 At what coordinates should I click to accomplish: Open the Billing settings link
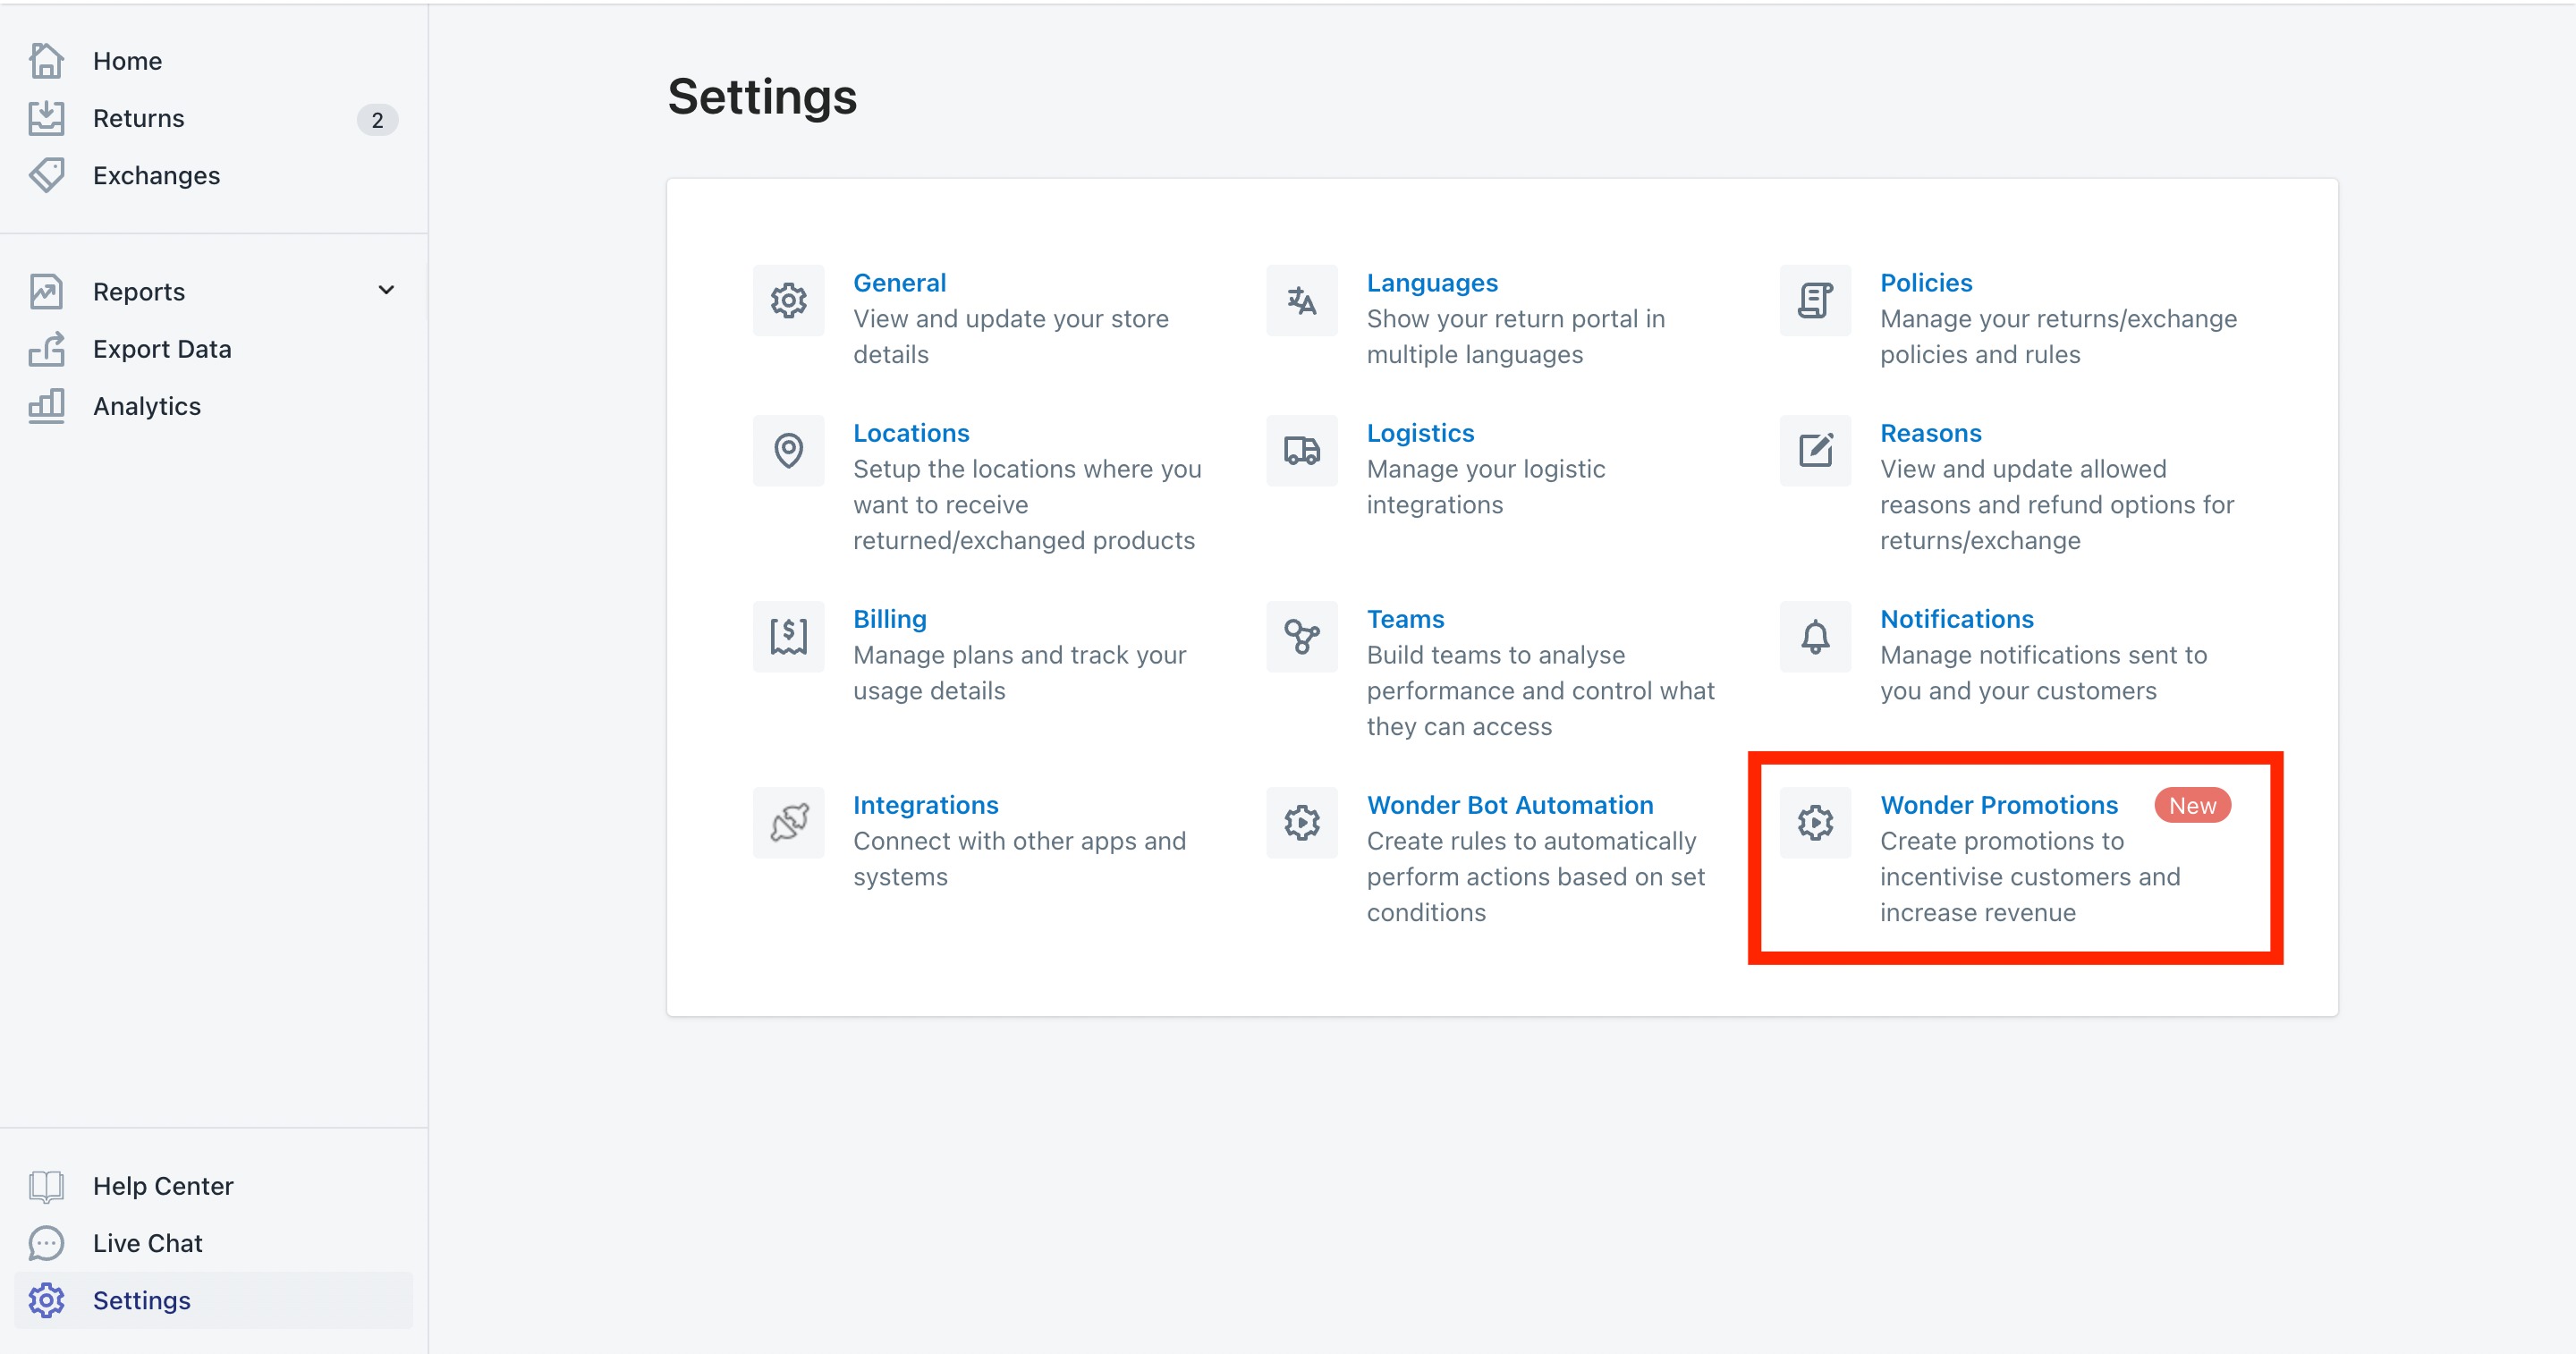pyautogui.click(x=889, y=619)
